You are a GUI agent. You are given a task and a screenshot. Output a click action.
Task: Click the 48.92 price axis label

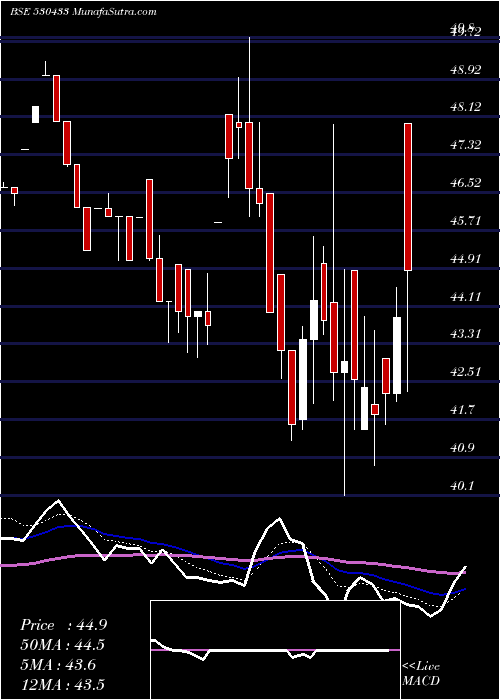pos(466,70)
